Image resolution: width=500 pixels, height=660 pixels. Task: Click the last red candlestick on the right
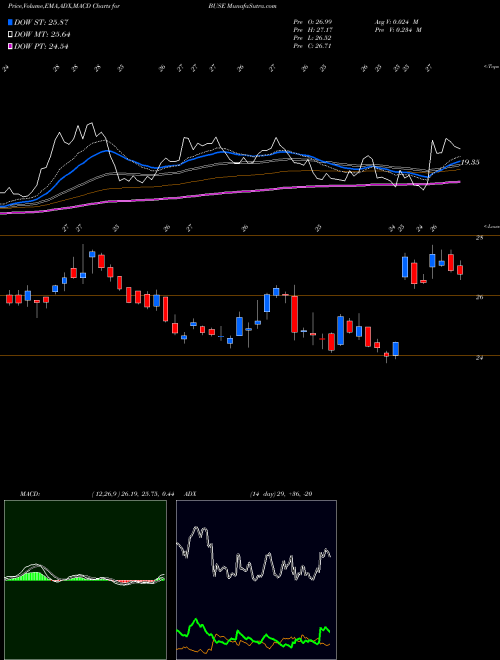460,270
